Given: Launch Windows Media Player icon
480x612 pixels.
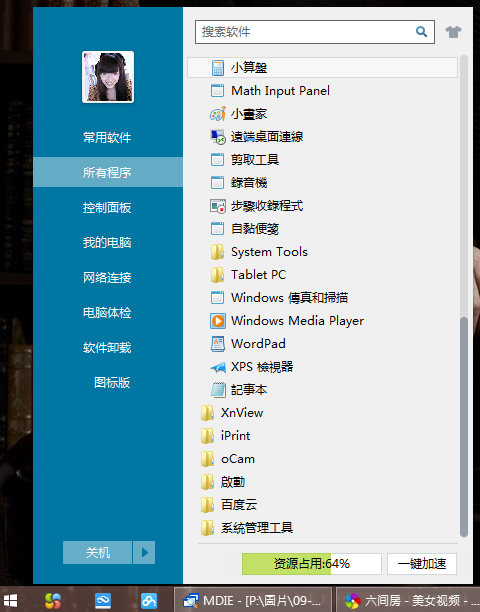Looking at the screenshot, I should [218, 321].
